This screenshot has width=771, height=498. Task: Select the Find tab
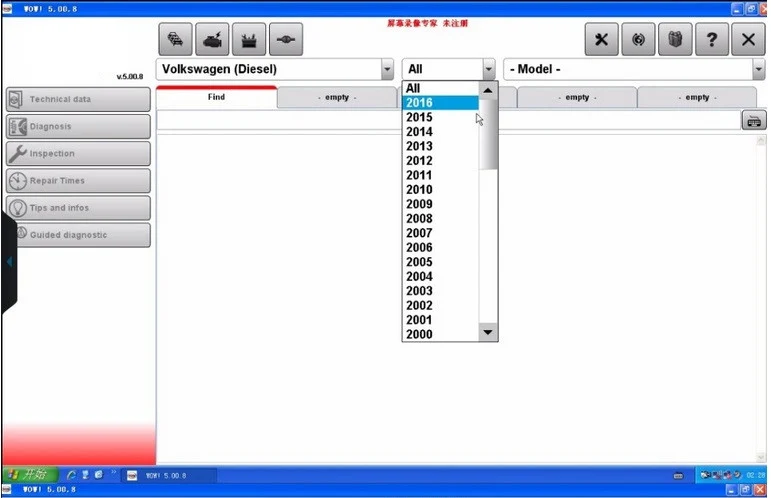216,97
